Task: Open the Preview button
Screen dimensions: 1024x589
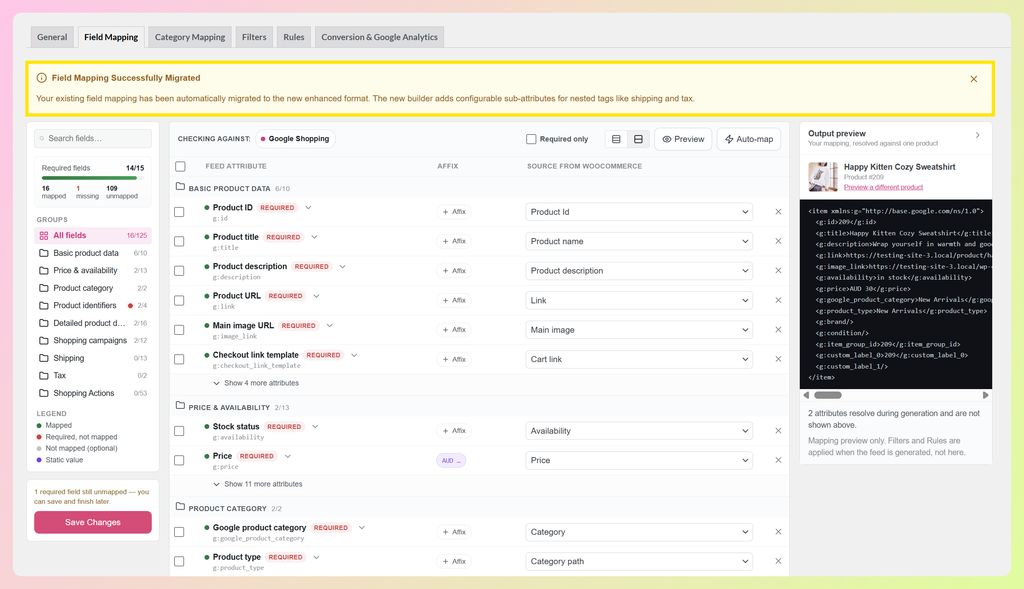Action: tap(683, 139)
